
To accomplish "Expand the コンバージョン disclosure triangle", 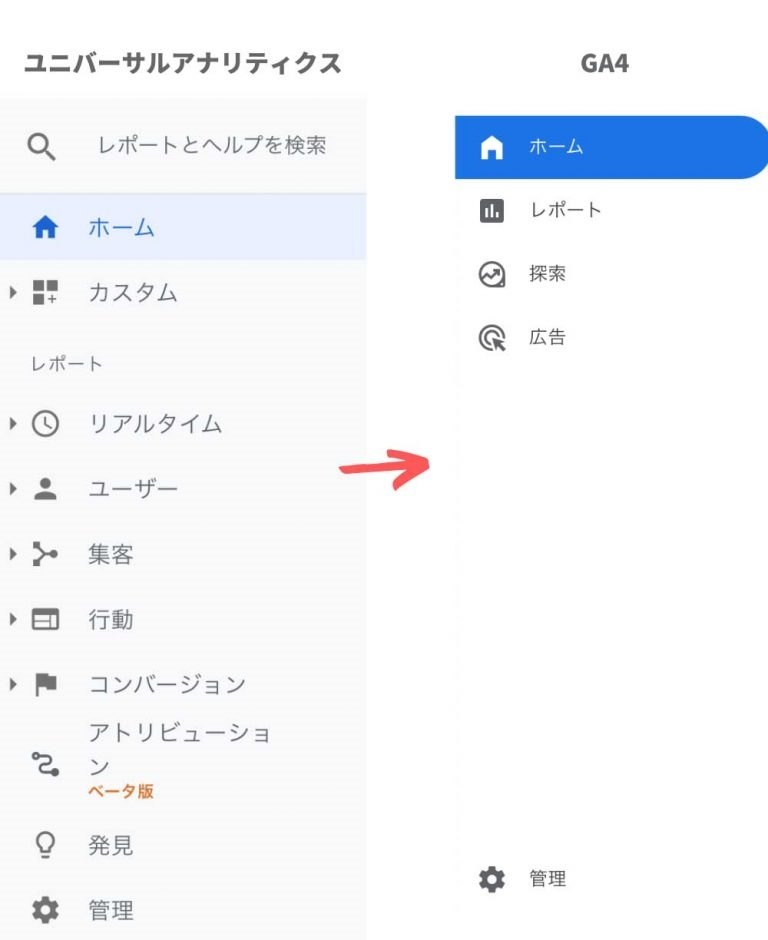I will click(13, 684).
